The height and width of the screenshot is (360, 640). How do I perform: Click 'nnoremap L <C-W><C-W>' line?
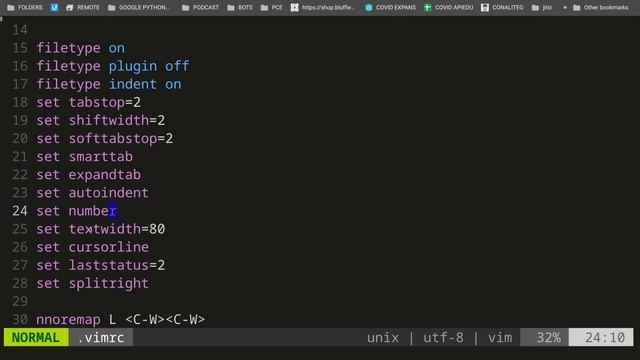coord(121,319)
